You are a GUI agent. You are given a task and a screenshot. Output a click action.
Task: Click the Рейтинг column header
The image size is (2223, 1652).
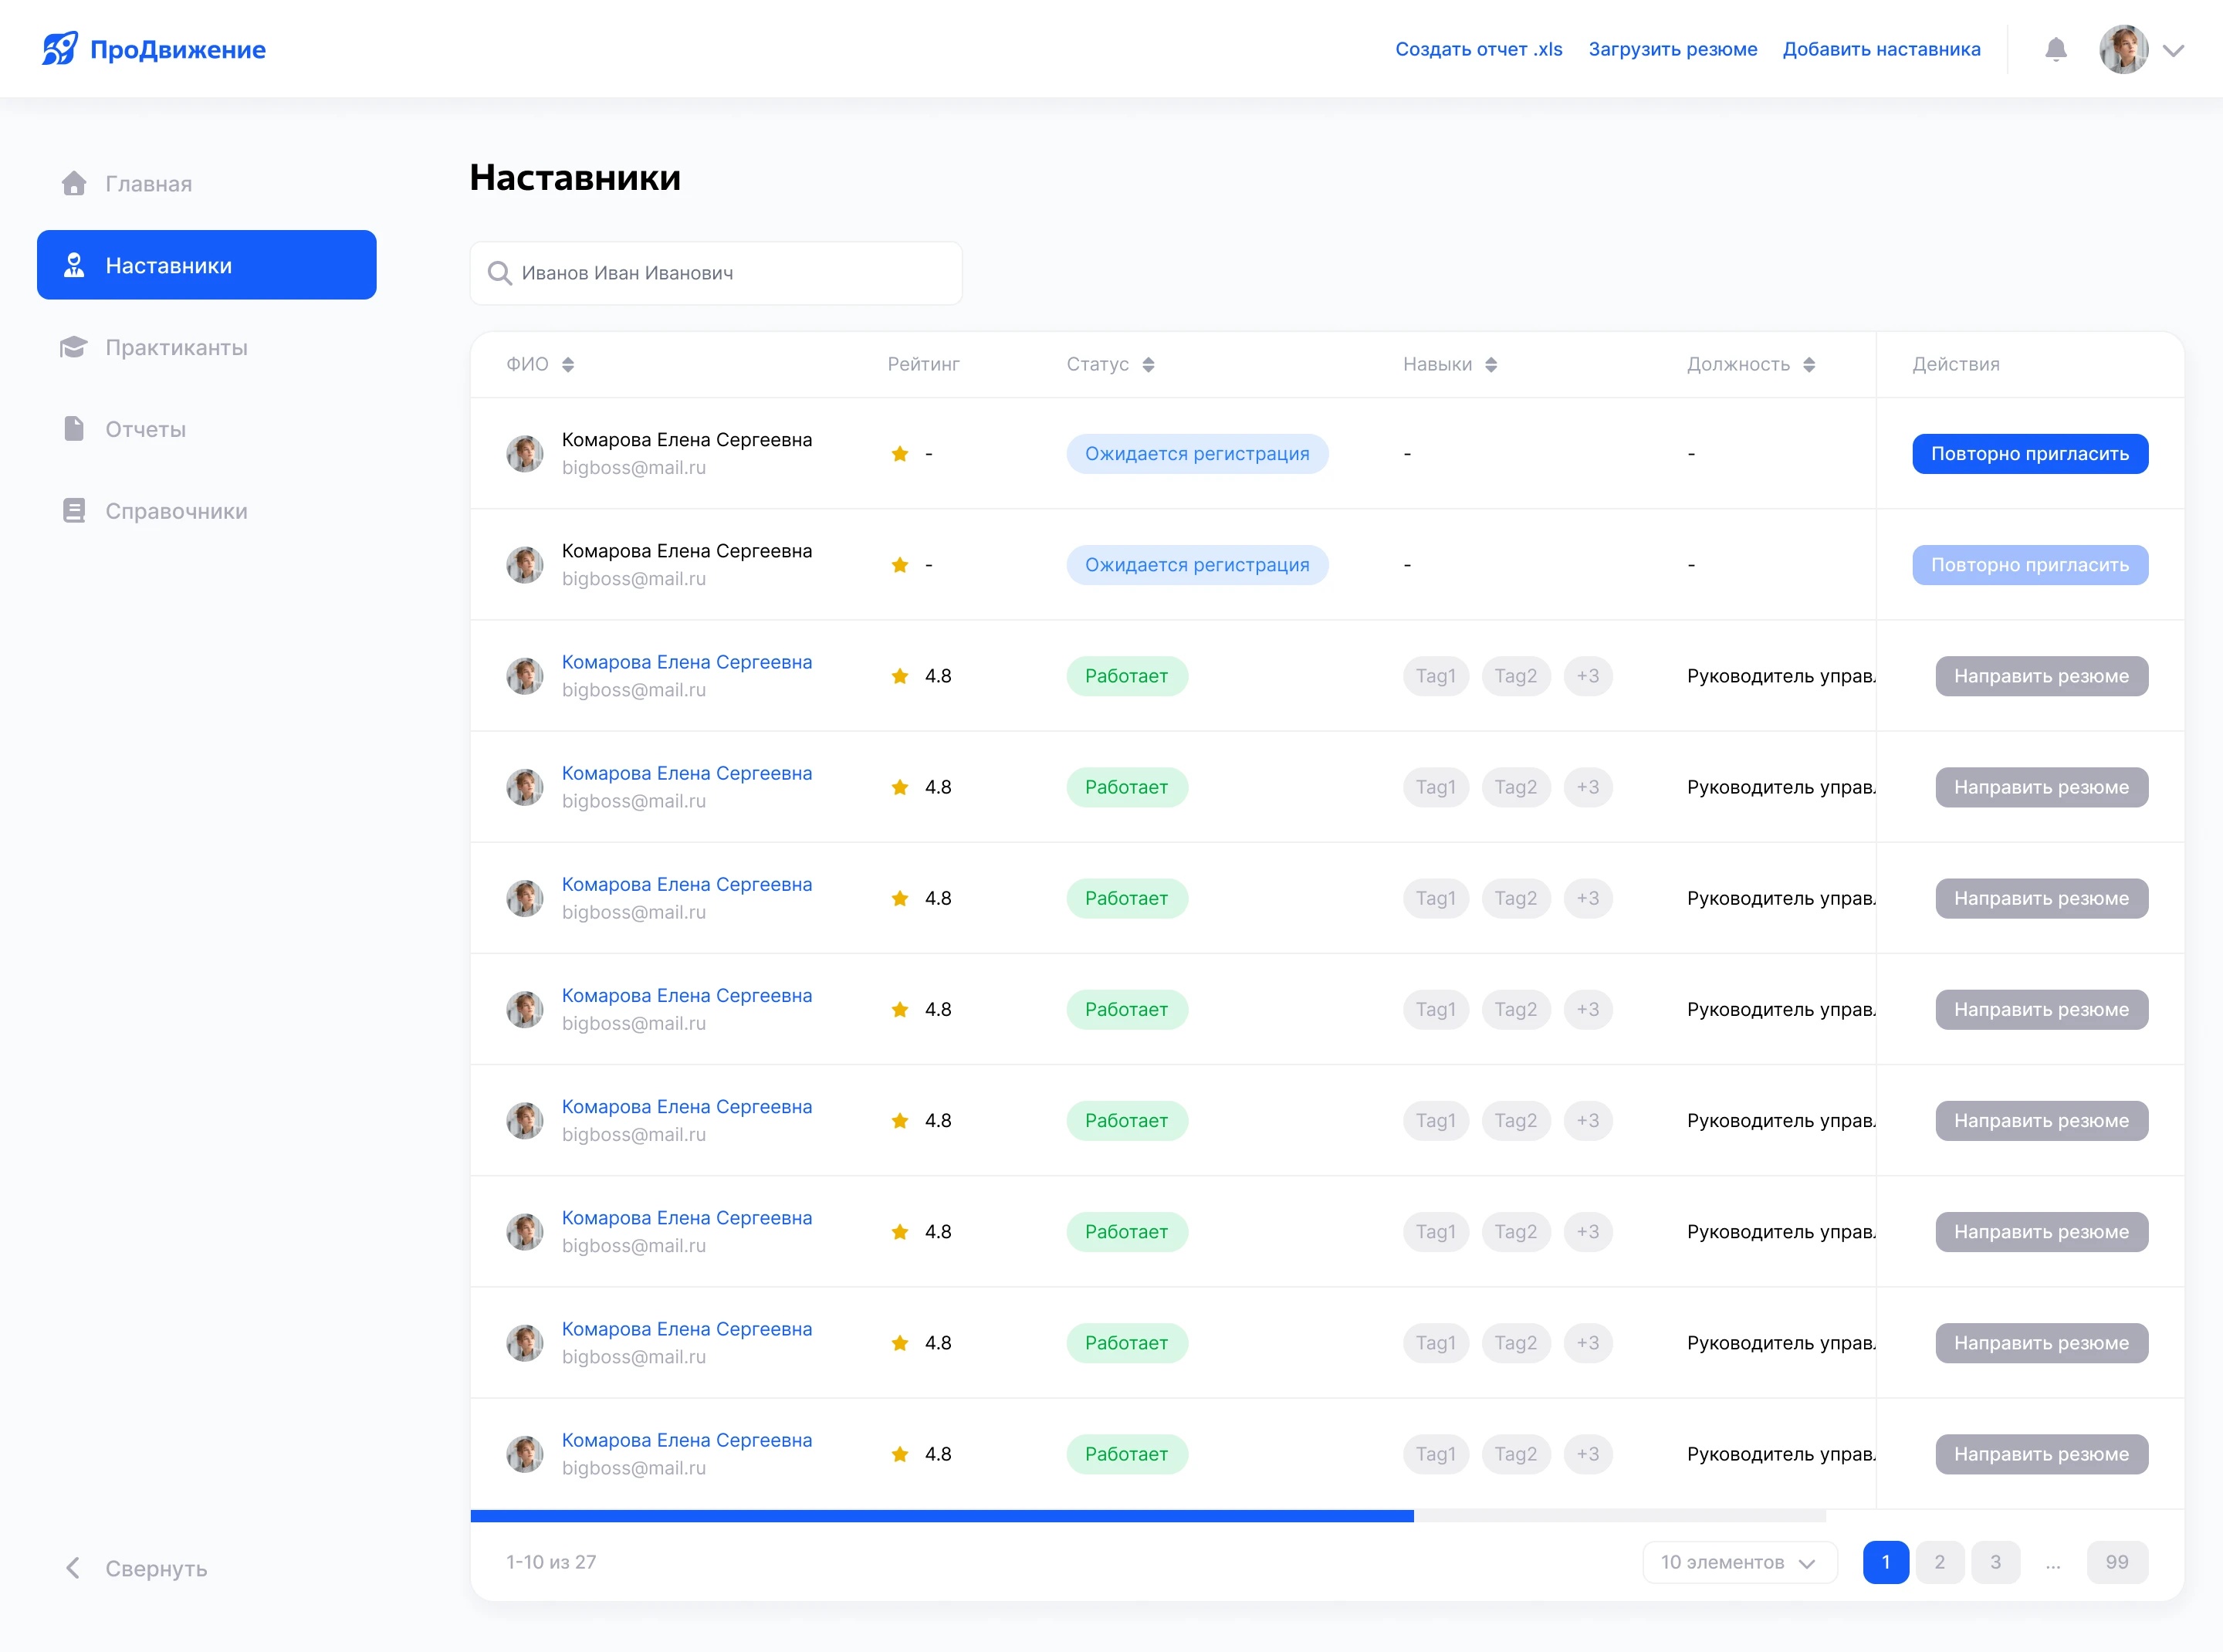(x=923, y=364)
